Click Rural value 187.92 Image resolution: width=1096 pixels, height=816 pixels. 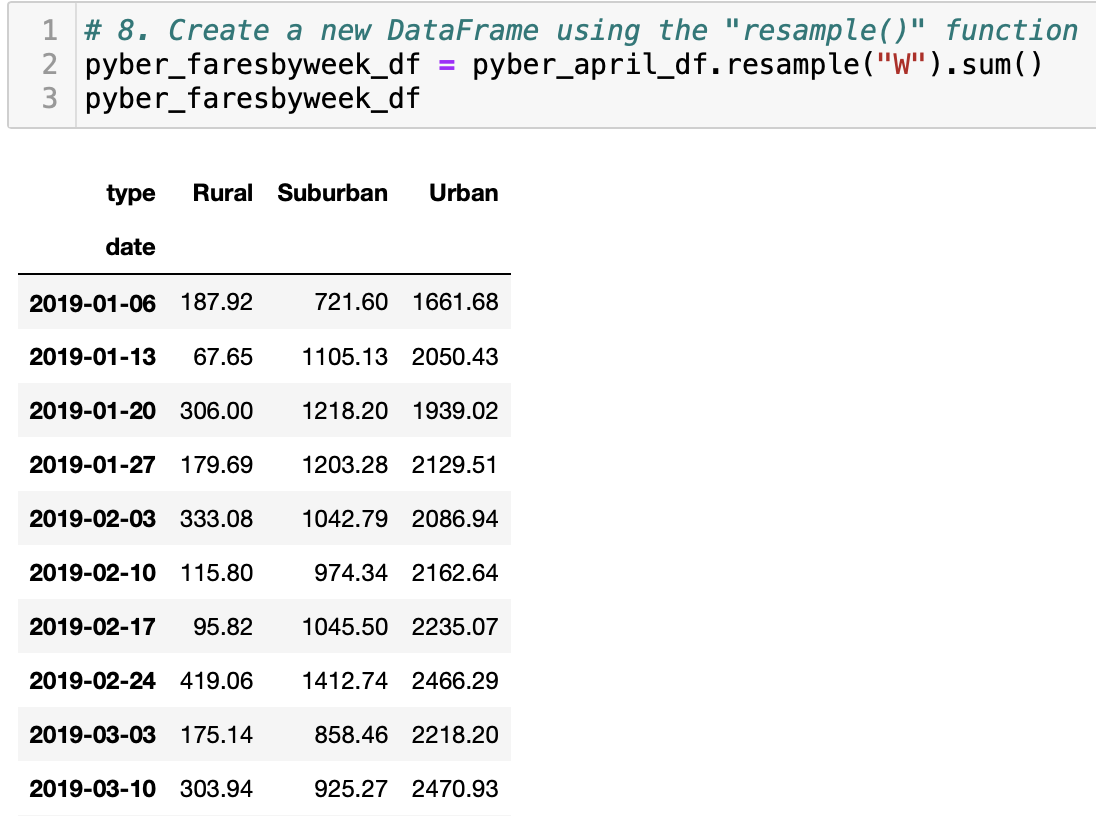(x=217, y=302)
